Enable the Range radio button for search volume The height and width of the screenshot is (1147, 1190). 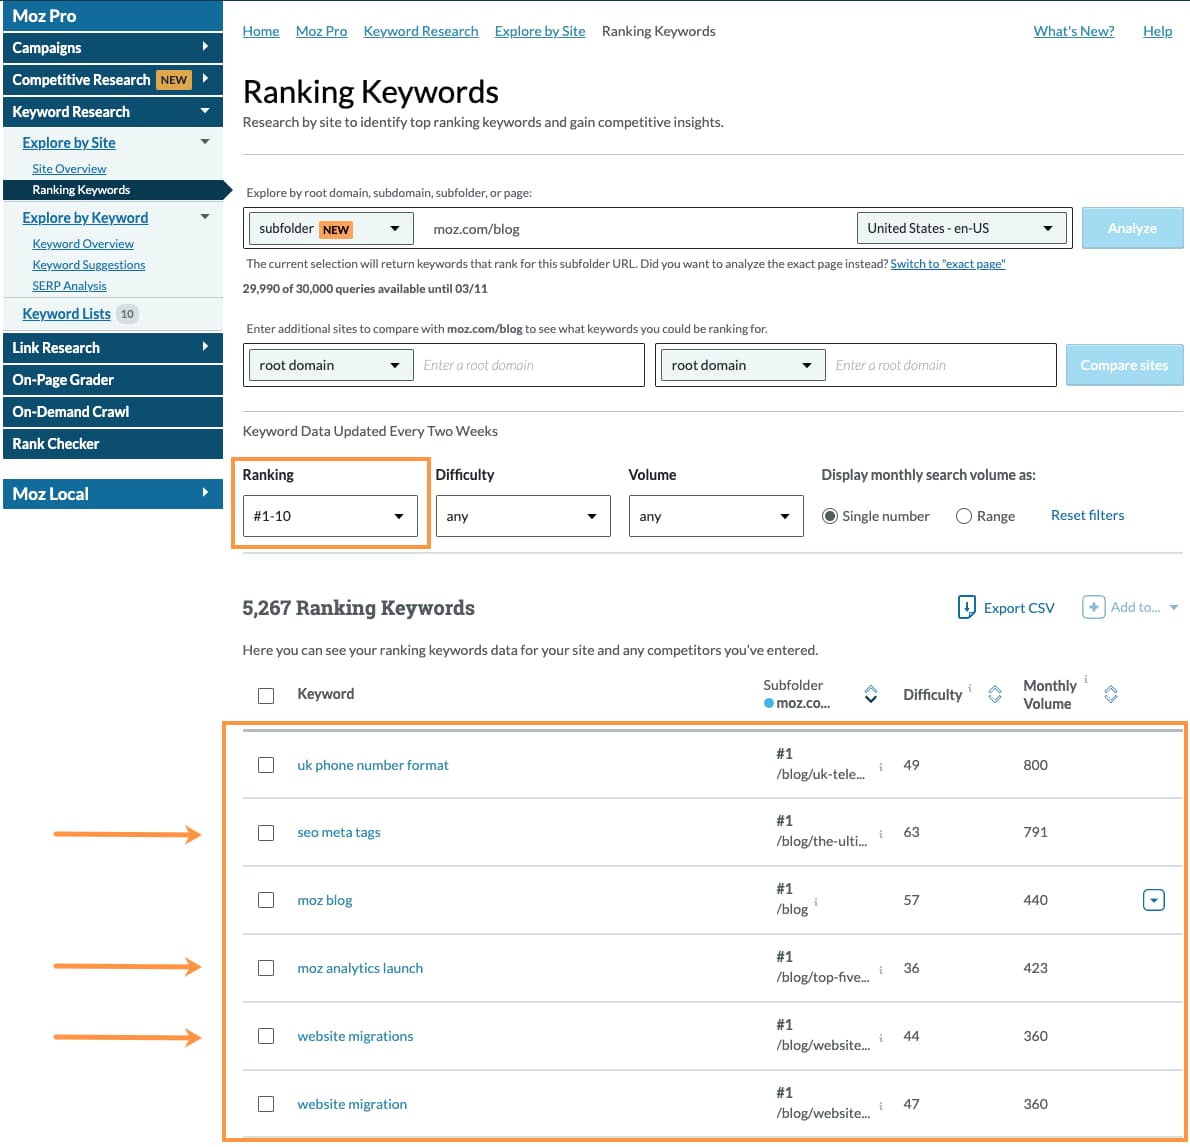963,516
